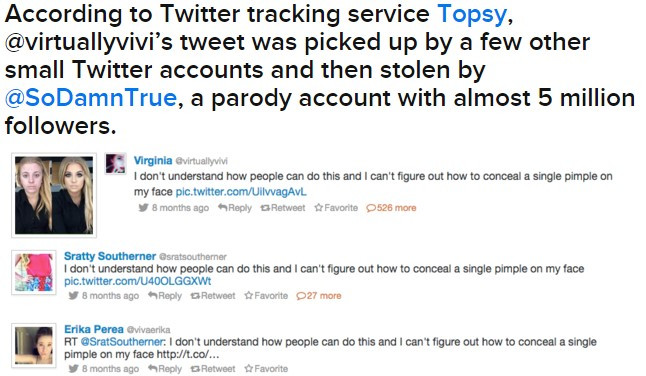Click Sratty Southerner's avatar image
Viewport: 646px width, 376px height.
pyautogui.click(x=34, y=272)
